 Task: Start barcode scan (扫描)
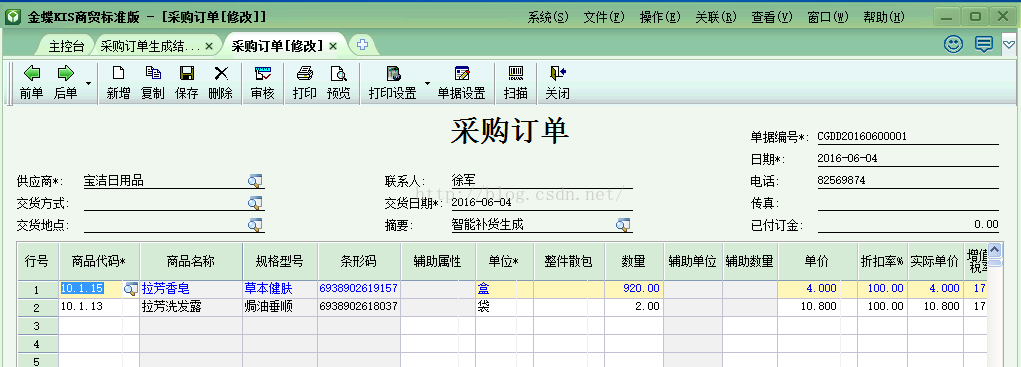click(x=516, y=83)
